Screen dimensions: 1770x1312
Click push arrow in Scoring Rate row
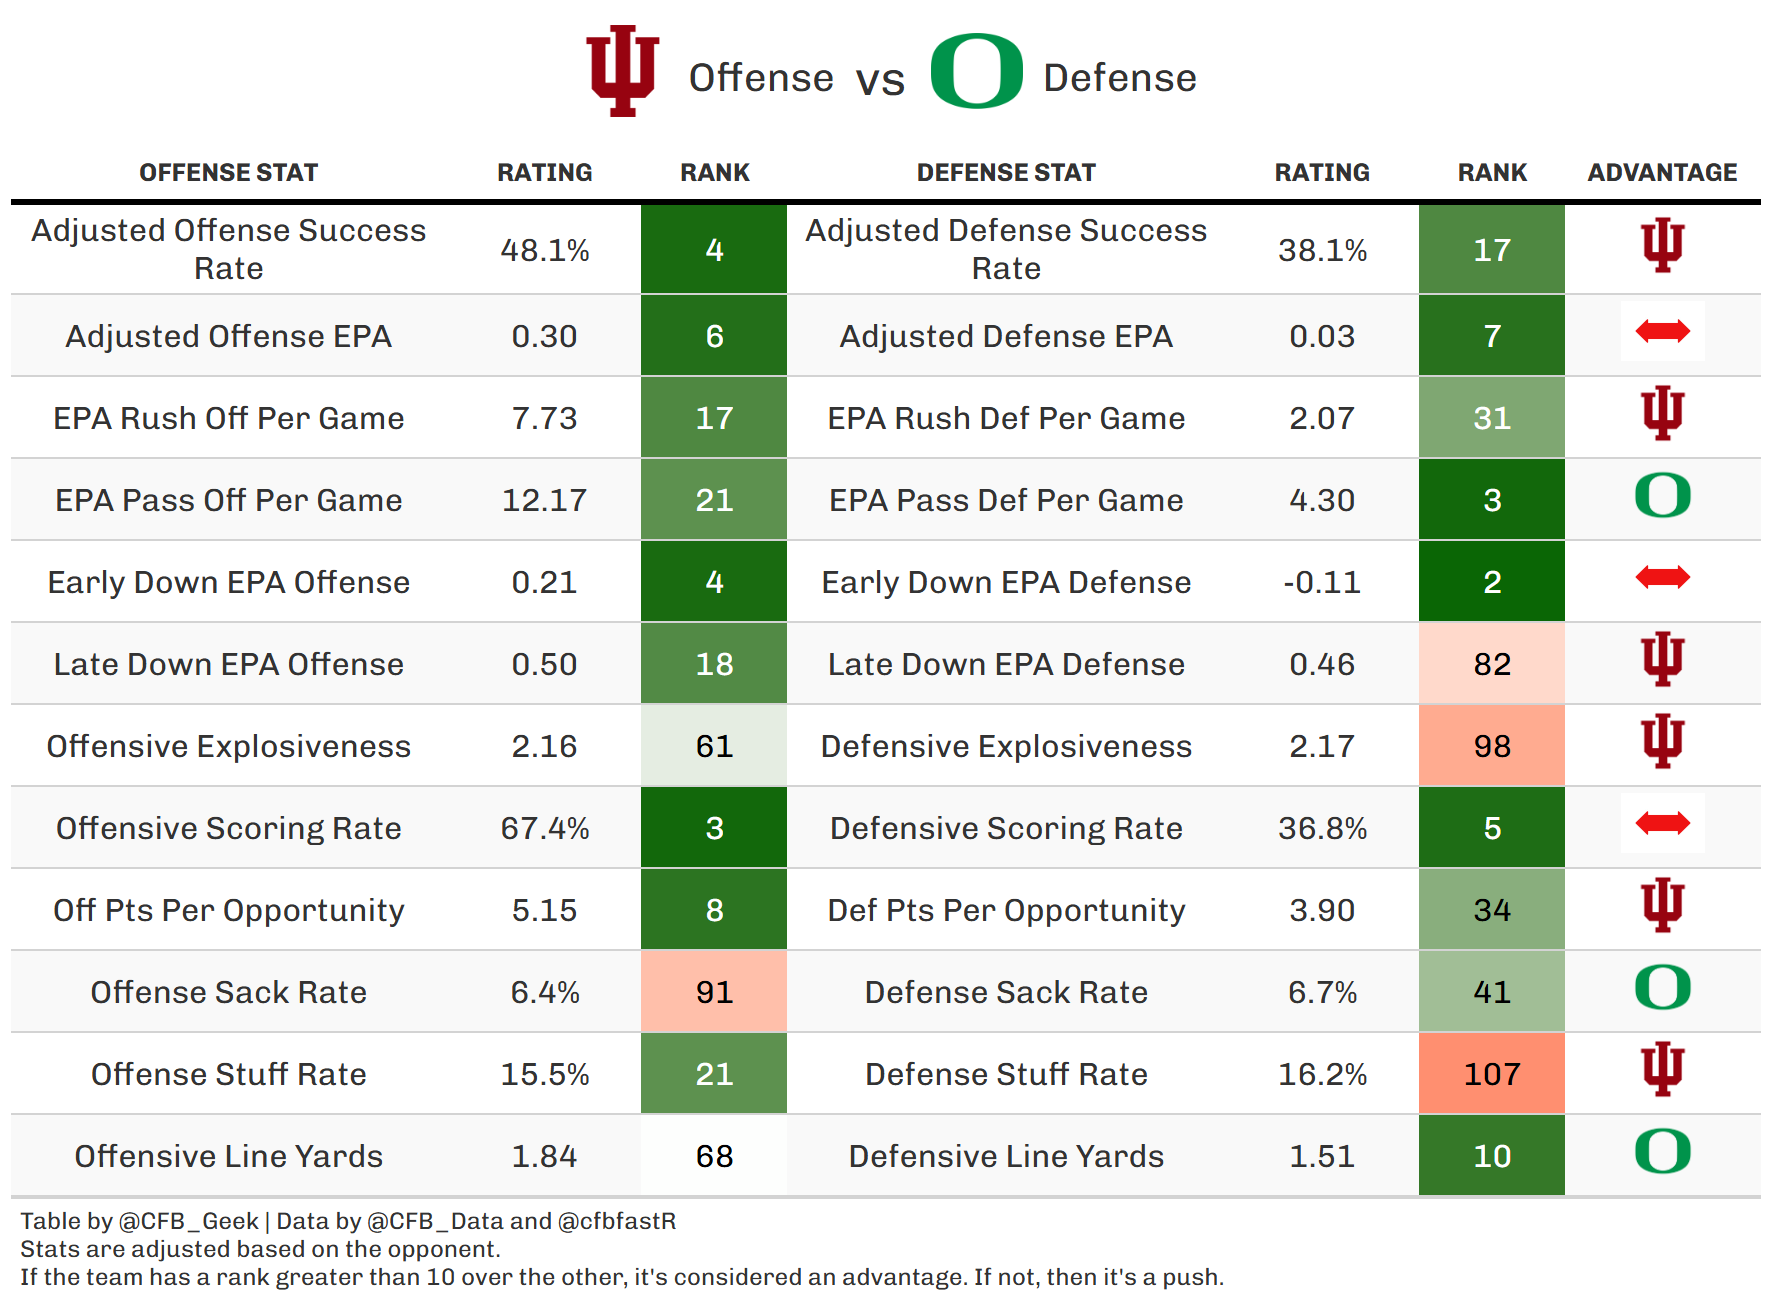1662,823
